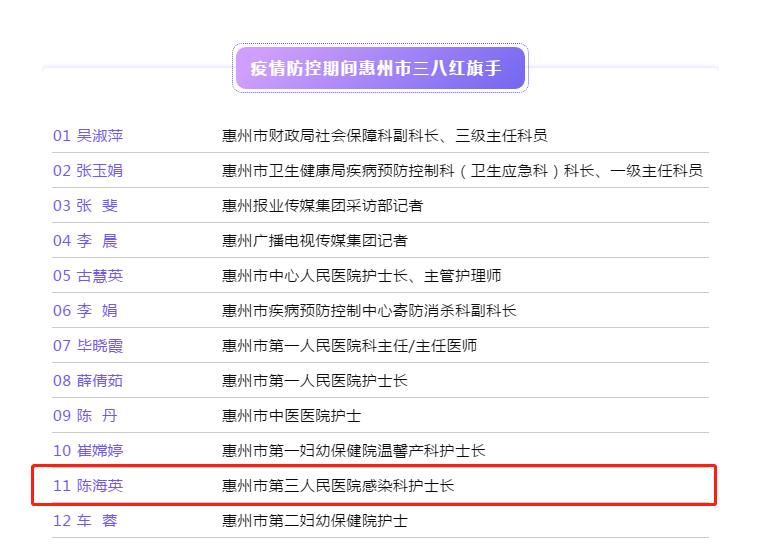Click 惠州市第一人民医院科主任/主任医师 text
Image resolution: width=777 pixels, height=549 pixels.
coord(349,346)
